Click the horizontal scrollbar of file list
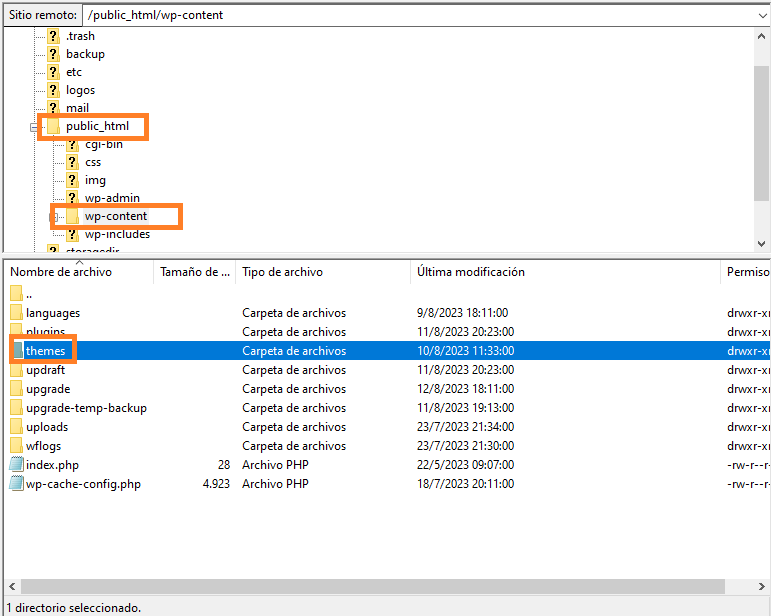 click(x=380, y=586)
